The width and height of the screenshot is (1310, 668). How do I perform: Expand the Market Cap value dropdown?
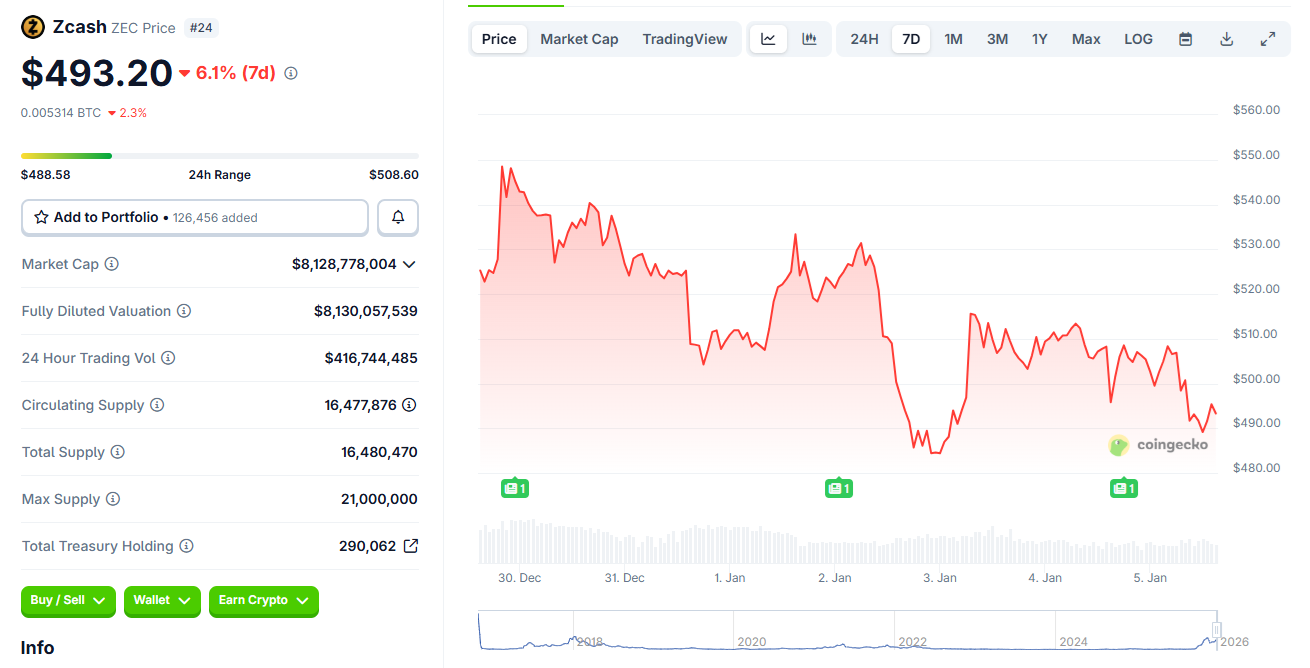click(x=408, y=264)
